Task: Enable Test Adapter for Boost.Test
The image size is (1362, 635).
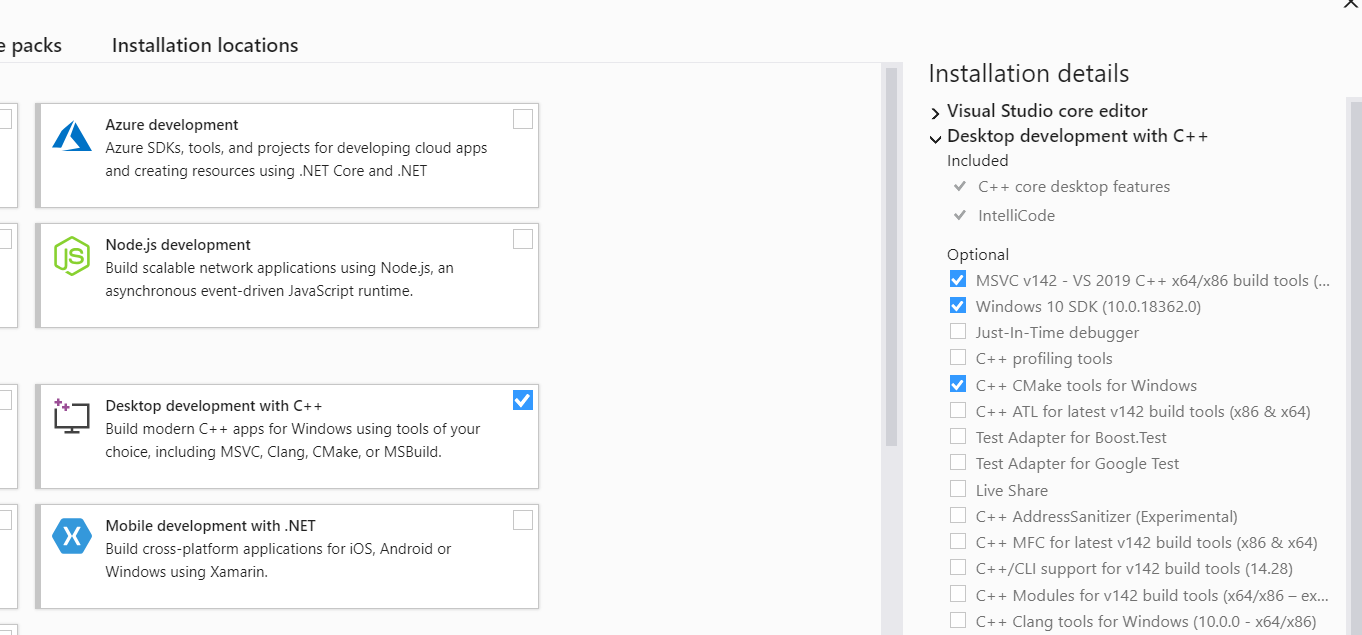Action: tap(958, 437)
